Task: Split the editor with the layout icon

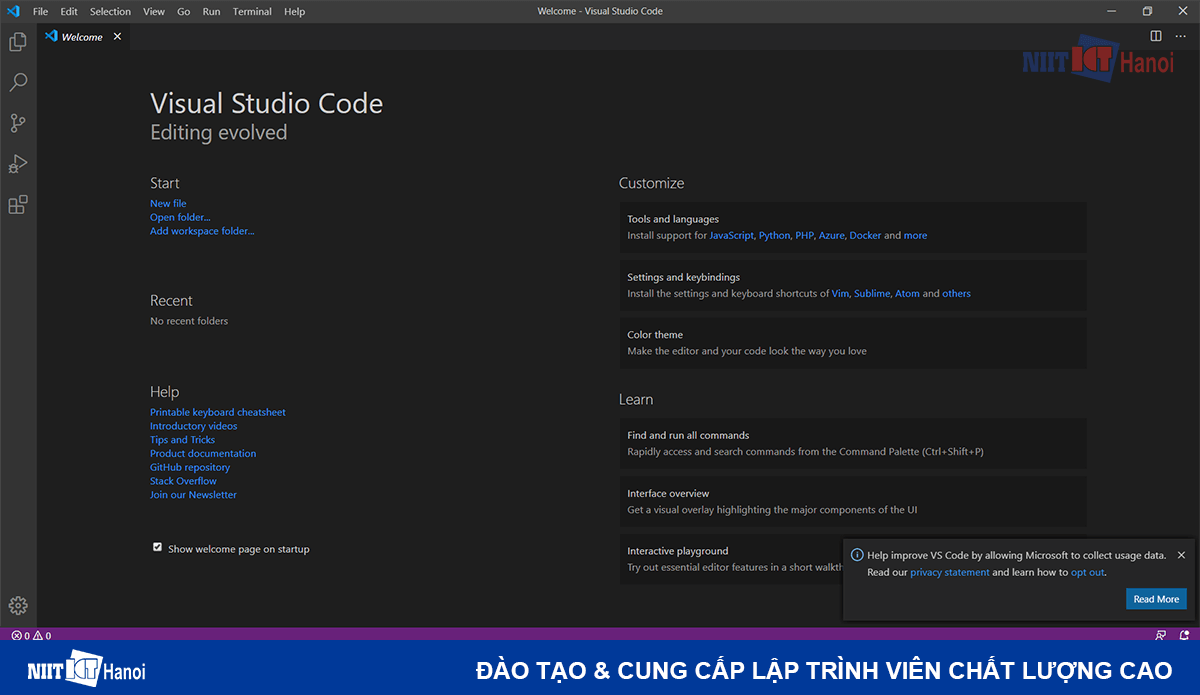Action: [1155, 35]
